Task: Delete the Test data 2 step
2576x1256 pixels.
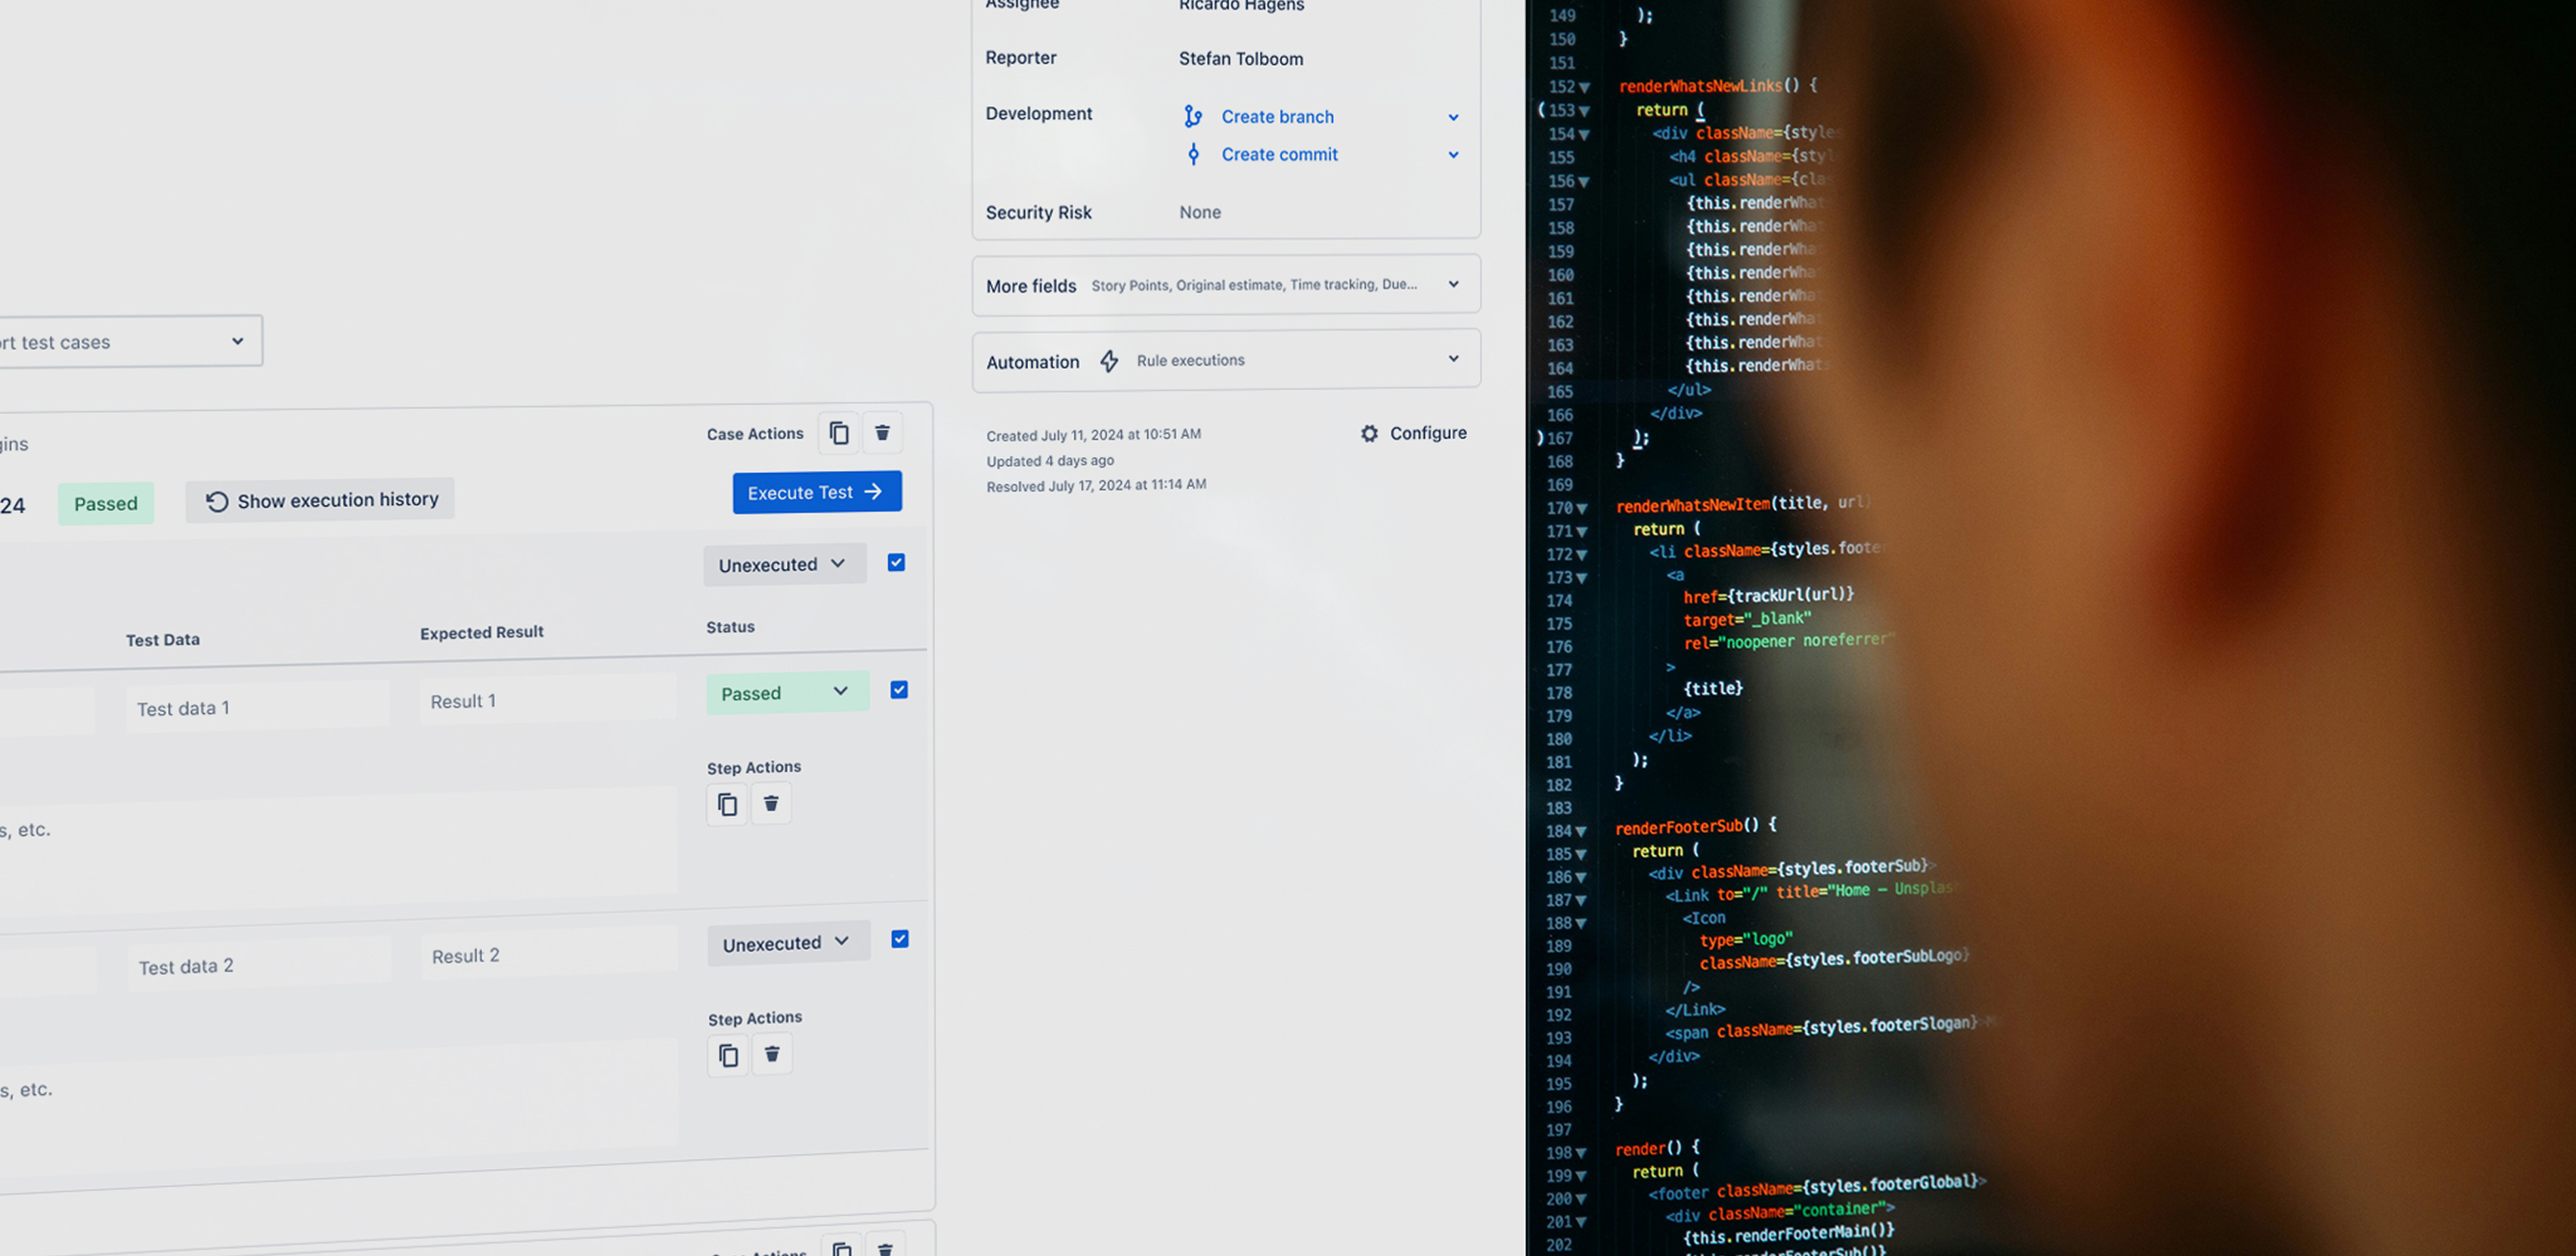Action: coord(772,1054)
